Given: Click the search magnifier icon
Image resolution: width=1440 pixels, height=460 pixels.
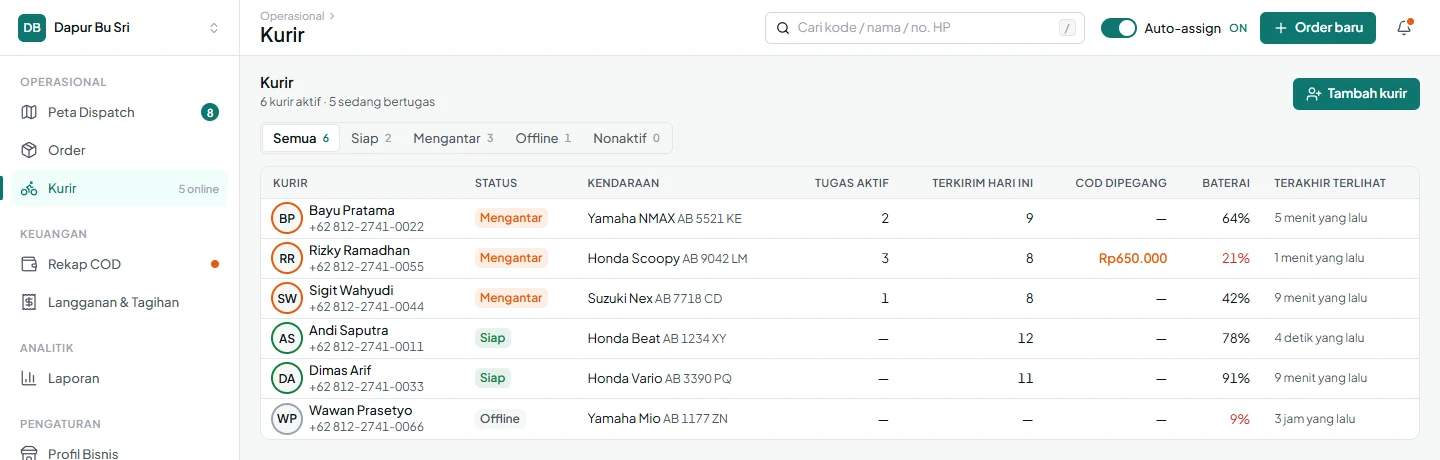Looking at the screenshot, I should point(783,28).
